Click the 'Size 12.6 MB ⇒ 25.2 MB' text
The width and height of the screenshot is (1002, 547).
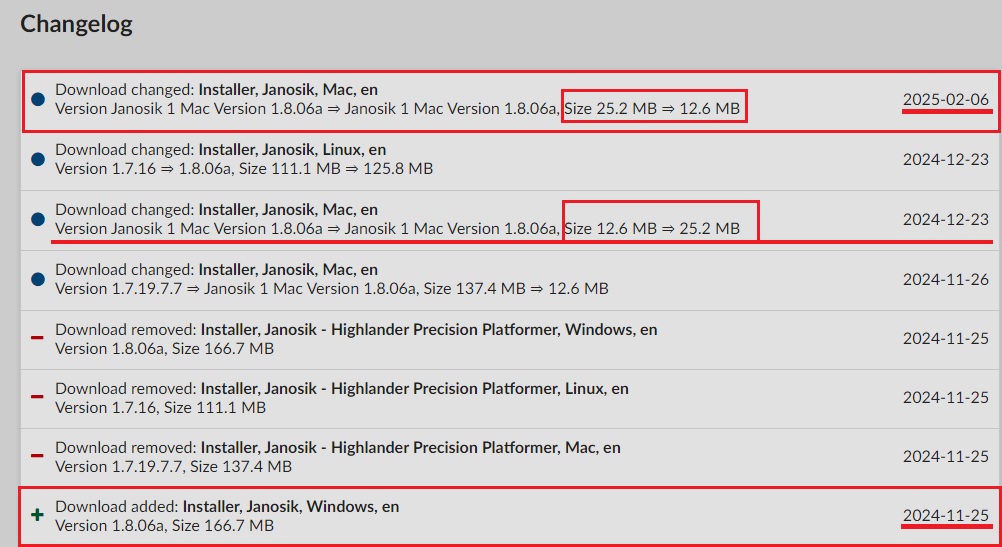tap(652, 229)
